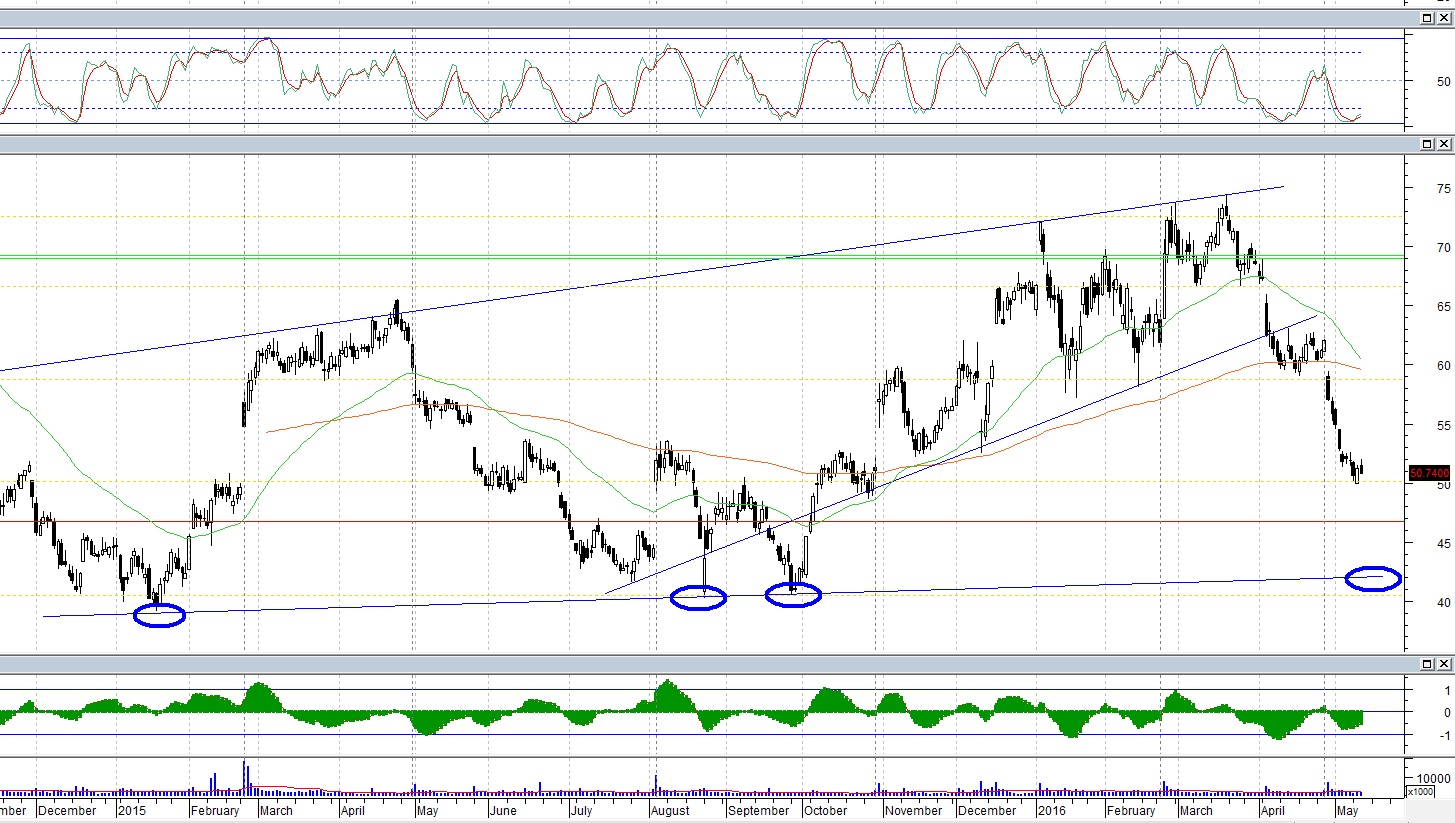This screenshot has width=1455, height=823.
Task: Click the x1000 volume scale label
Action: tap(1420, 792)
